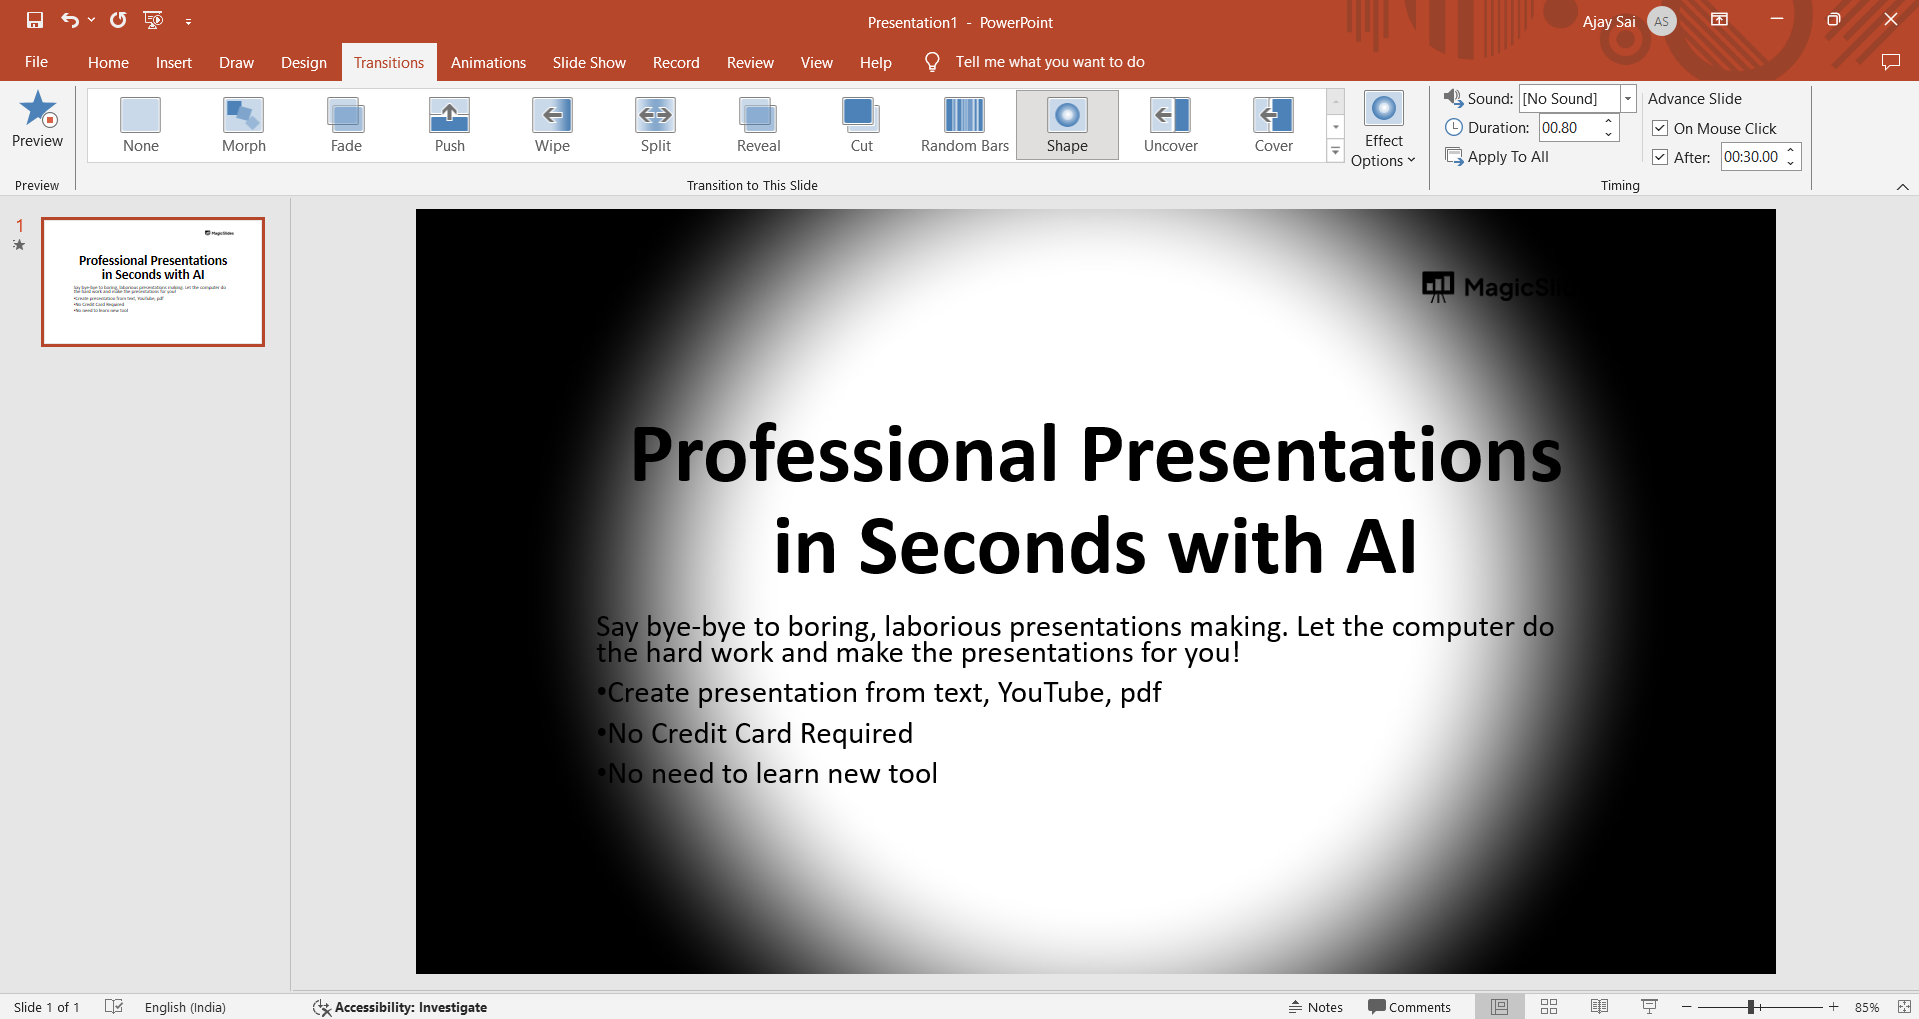This screenshot has height=1019, width=1919.
Task: Apply the Fade transition
Action: [x=346, y=125]
